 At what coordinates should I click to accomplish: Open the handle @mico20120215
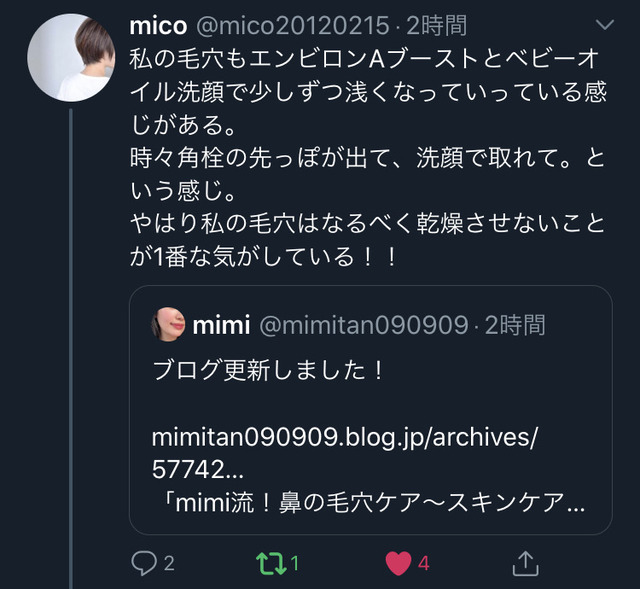coord(293,26)
